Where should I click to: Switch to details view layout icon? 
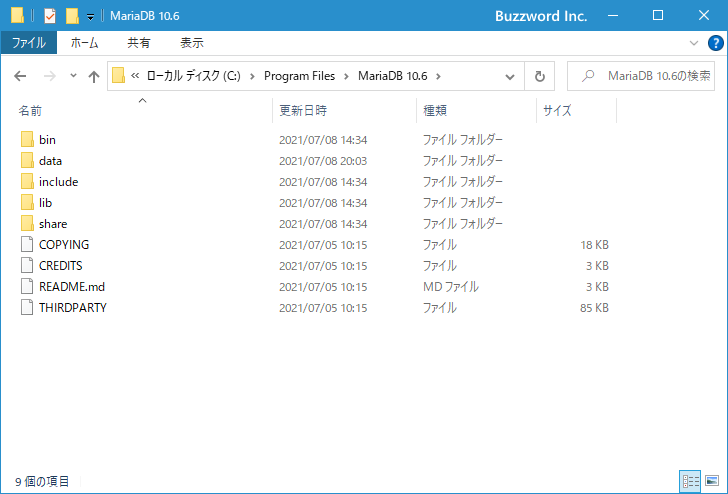(x=690, y=481)
